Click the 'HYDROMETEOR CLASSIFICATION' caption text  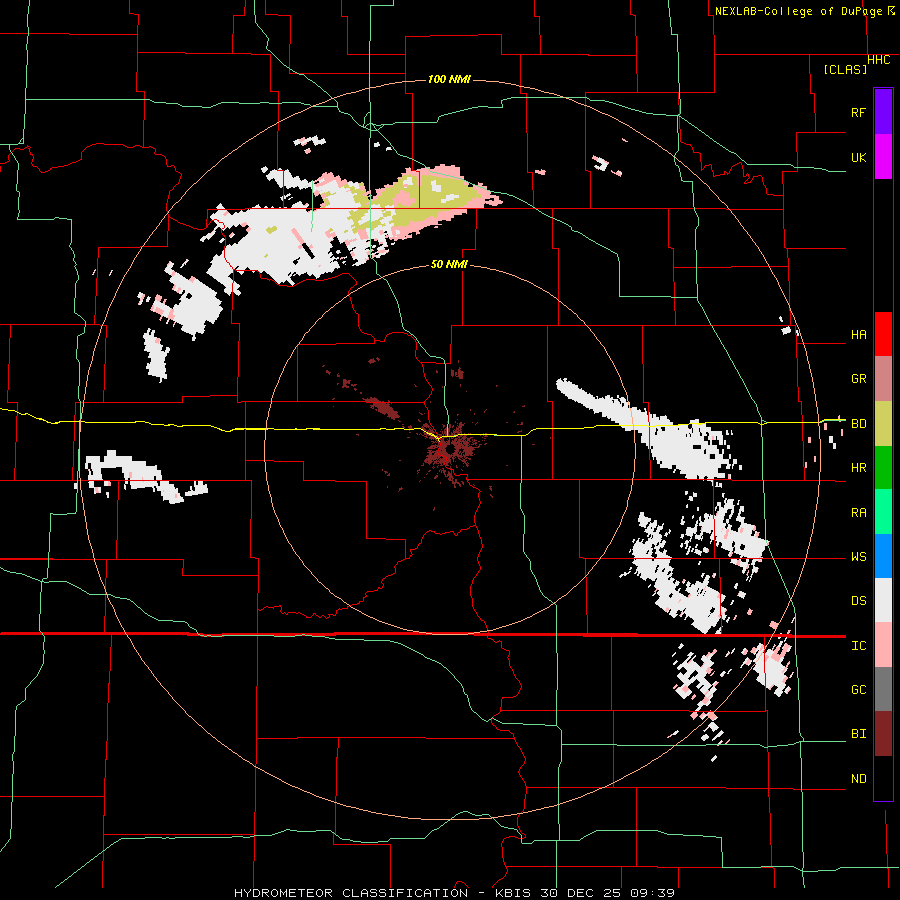click(x=351, y=893)
